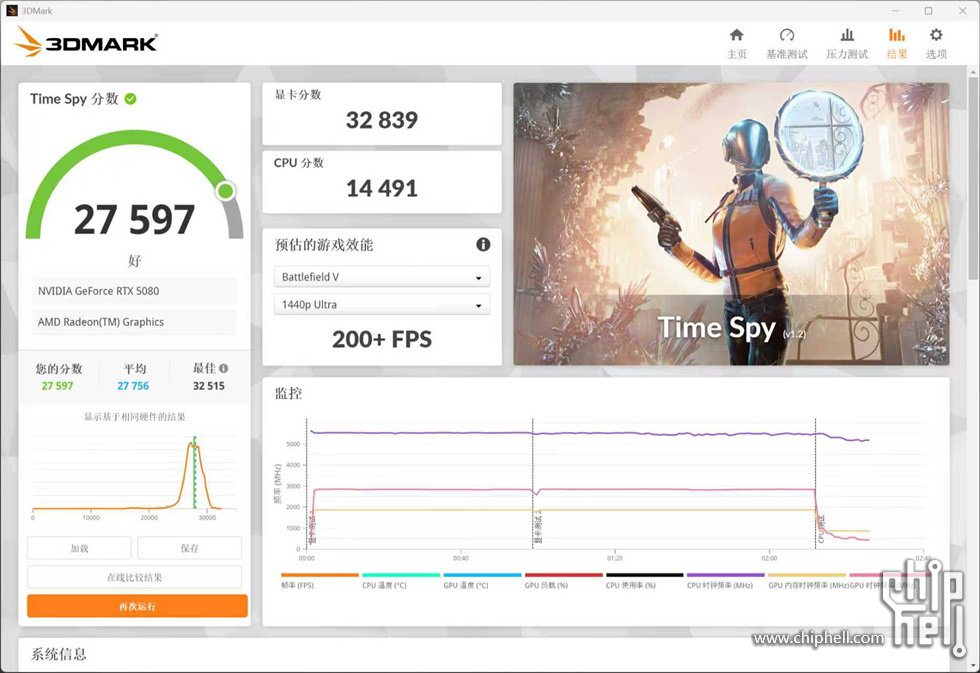Click the 预估的游戏效能 heading
Viewport: 980px width, 673px height.
pyautogui.click(x=324, y=245)
